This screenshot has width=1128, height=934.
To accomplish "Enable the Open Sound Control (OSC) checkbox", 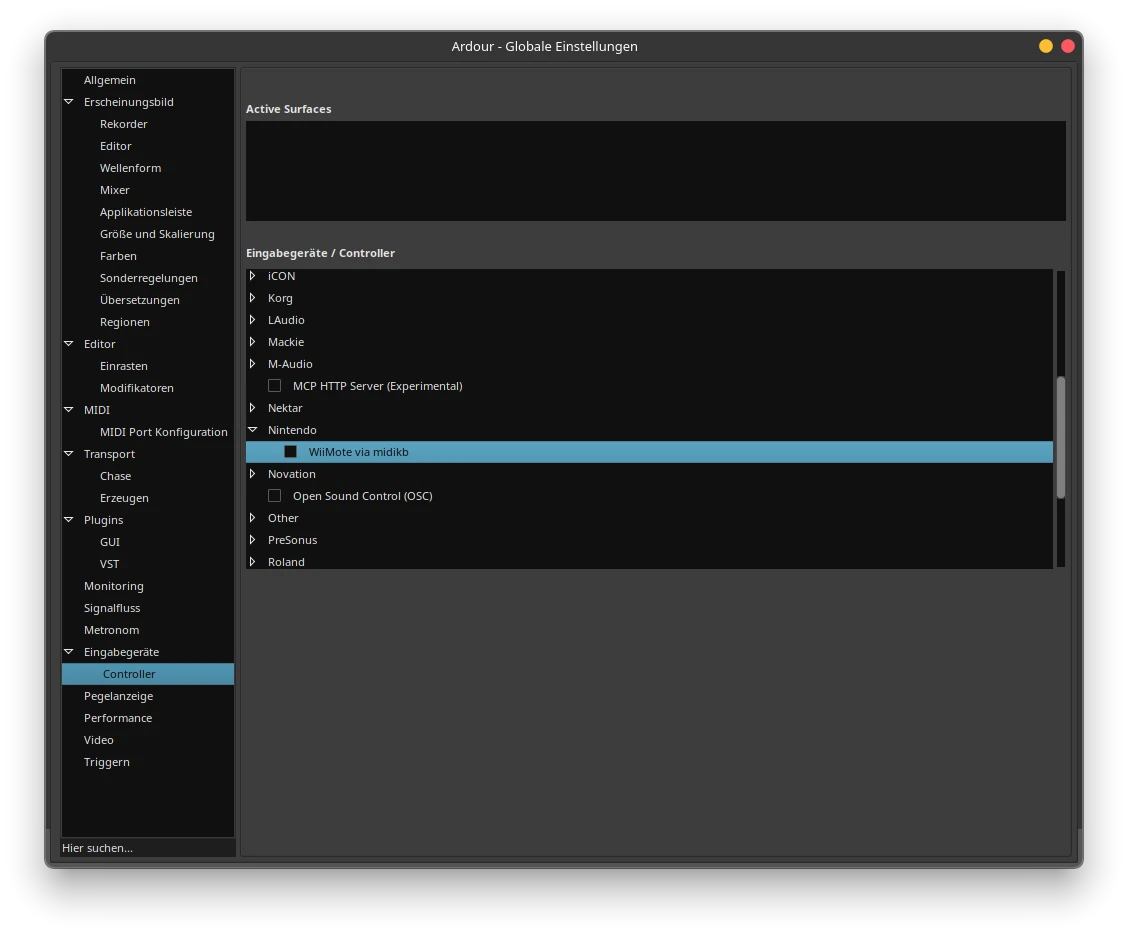I will click(x=274, y=496).
